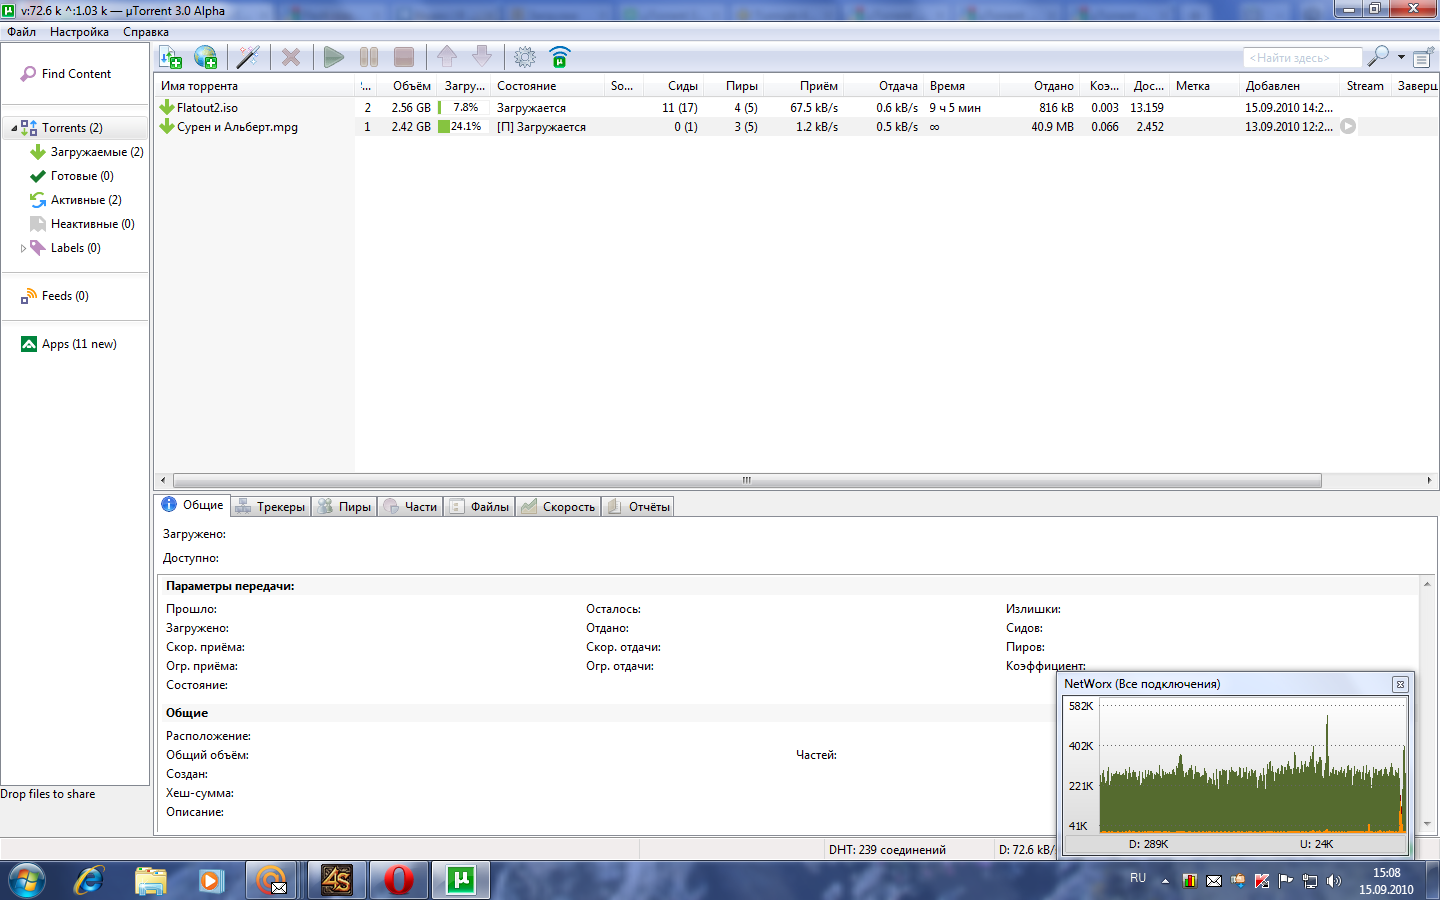Show hidden tray icons arrow
The image size is (1440, 900).
1165,881
